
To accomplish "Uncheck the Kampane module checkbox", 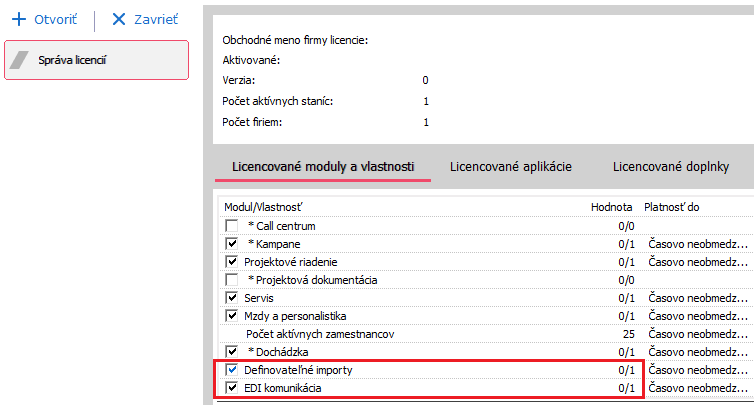I will coord(232,244).
